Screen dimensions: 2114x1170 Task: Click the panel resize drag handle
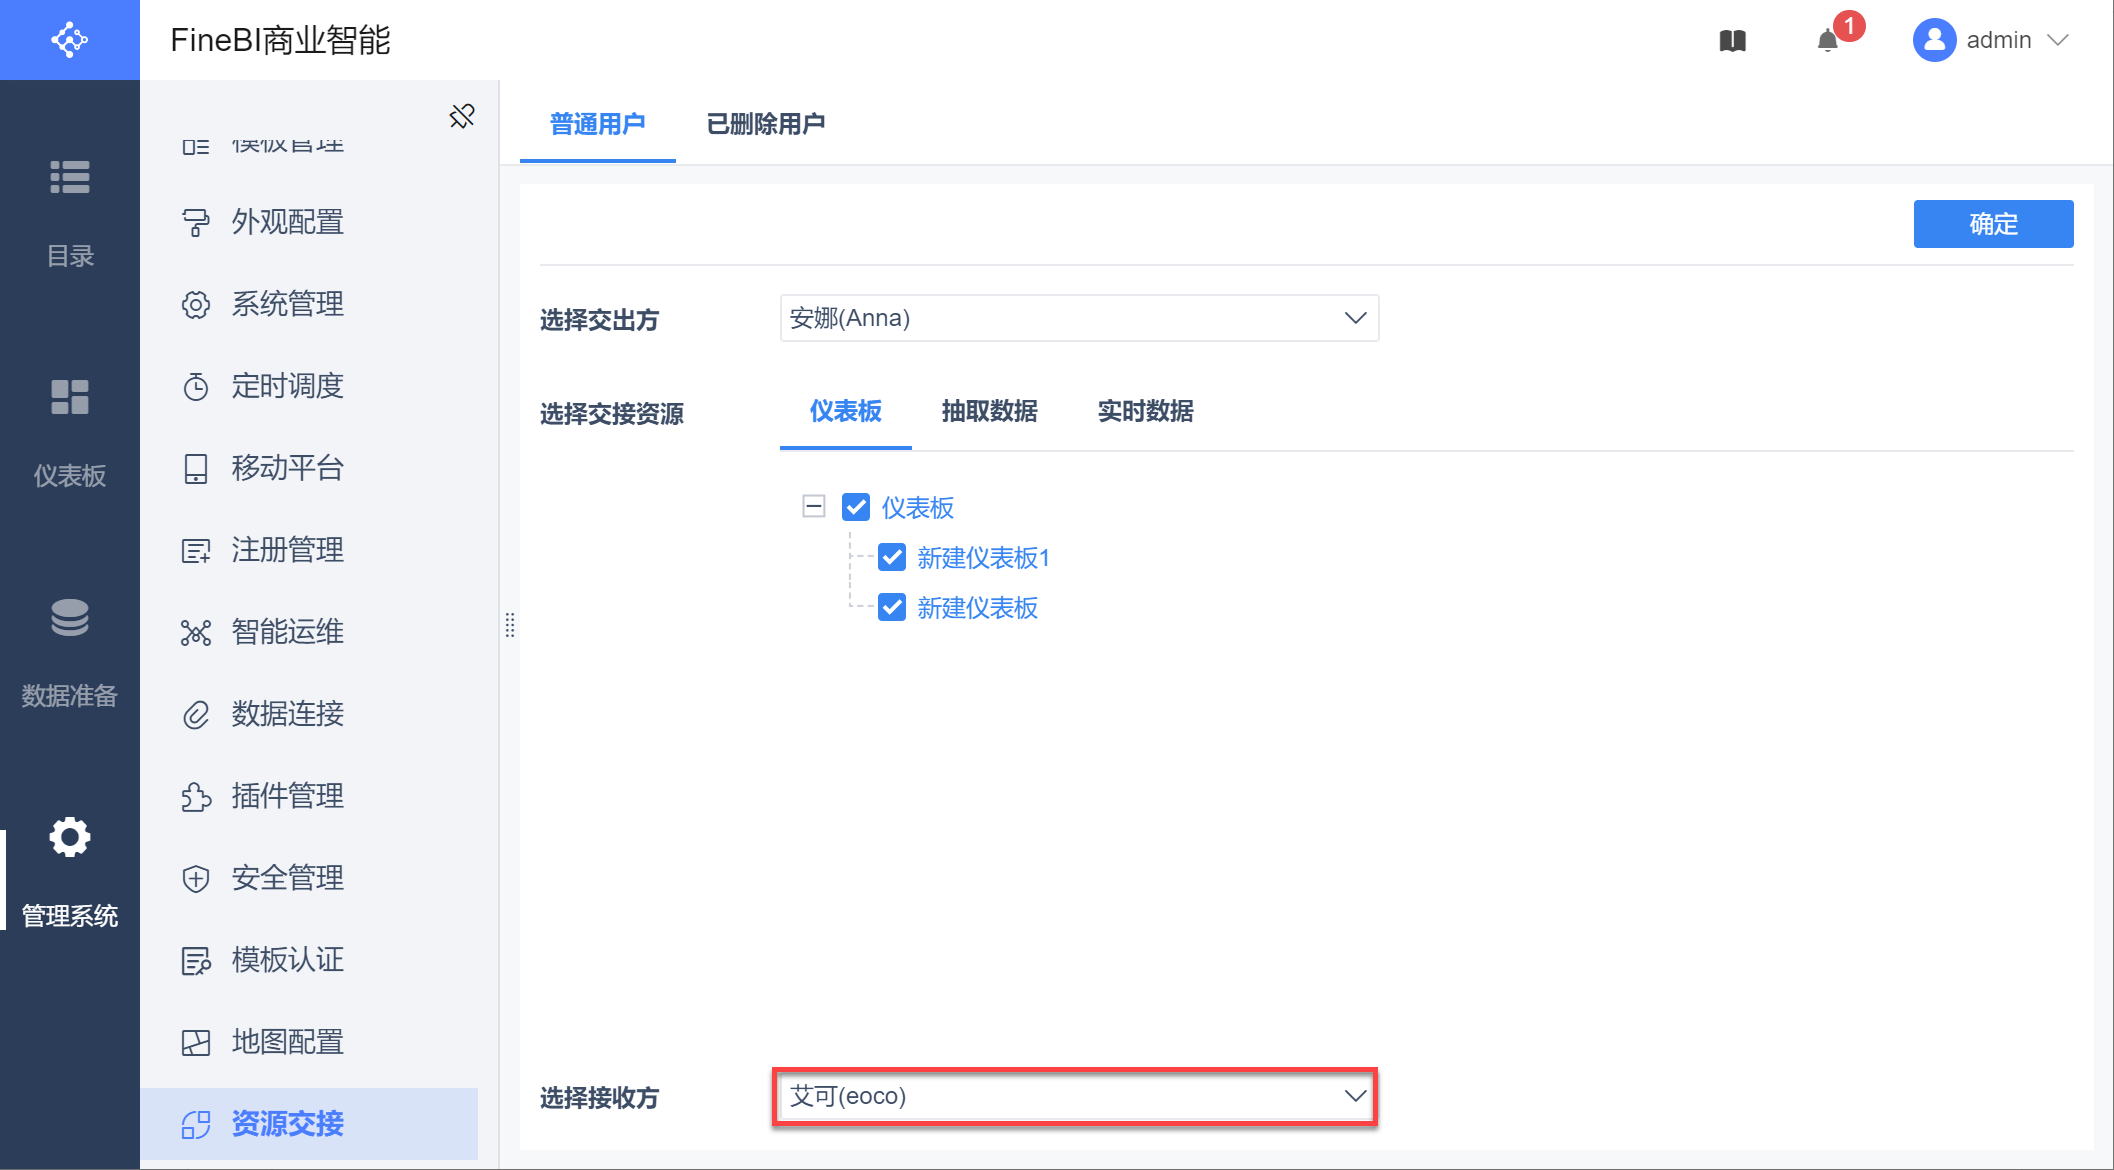(510, 625)
